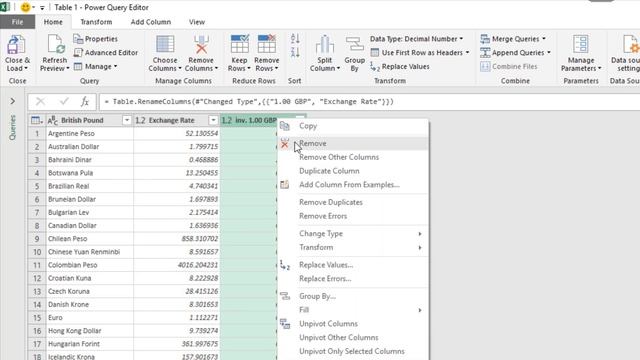Click the Split Column icon
640x360 pixels.
pyautogui.click(x=325, y=45)
